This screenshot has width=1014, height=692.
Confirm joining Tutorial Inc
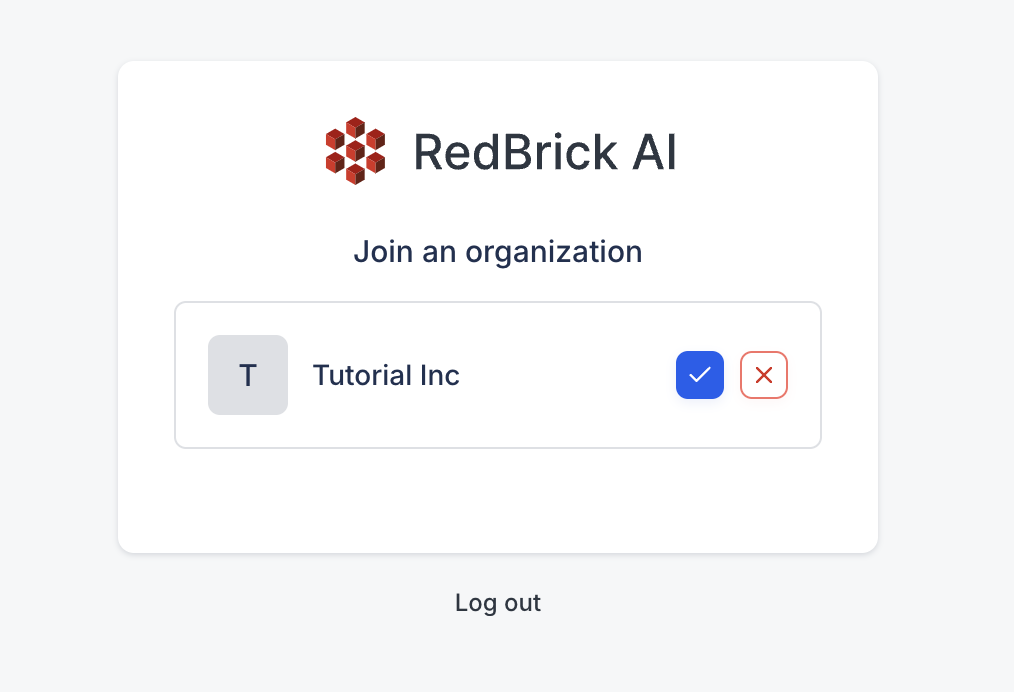coord(700,375)
